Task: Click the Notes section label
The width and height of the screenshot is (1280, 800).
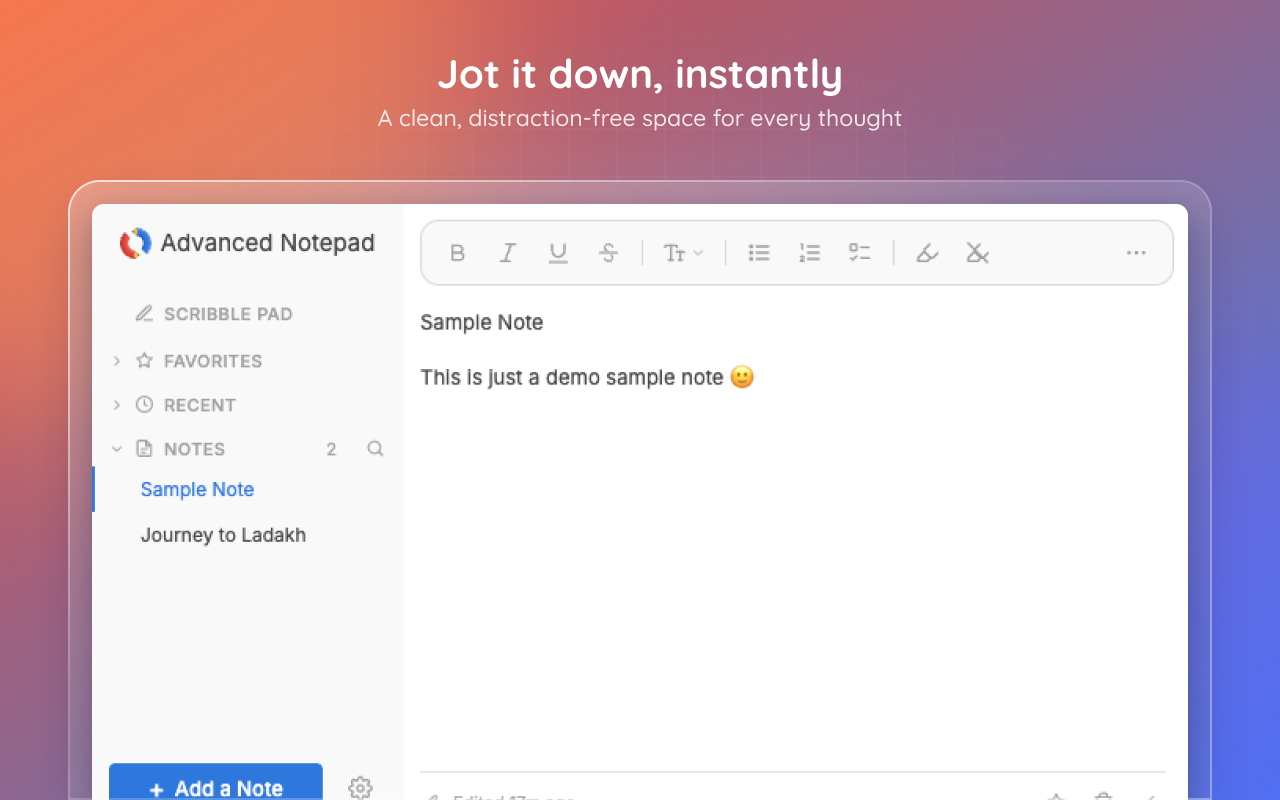Action: pyautogui.click(x=194, y=449)
